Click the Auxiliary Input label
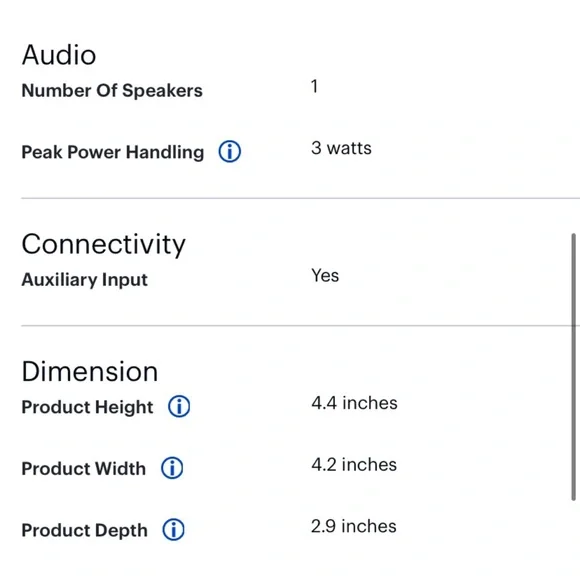The width and height of the screenshot is (580, 580). point(85,280)
